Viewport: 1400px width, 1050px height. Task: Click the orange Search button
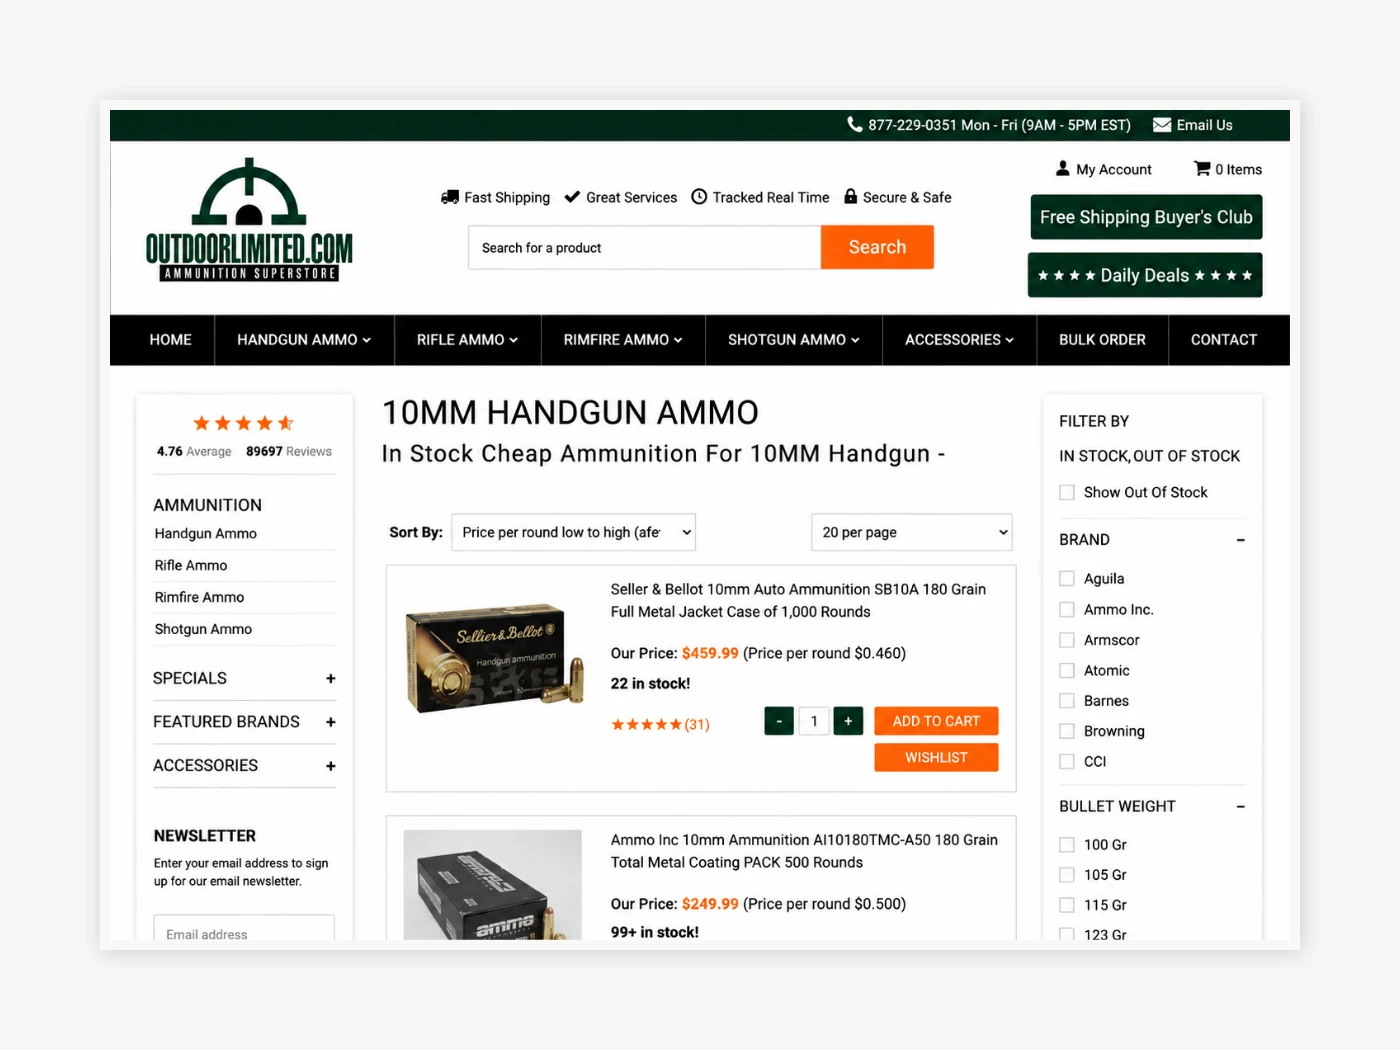pyautogui.click(x=877, y=247)
